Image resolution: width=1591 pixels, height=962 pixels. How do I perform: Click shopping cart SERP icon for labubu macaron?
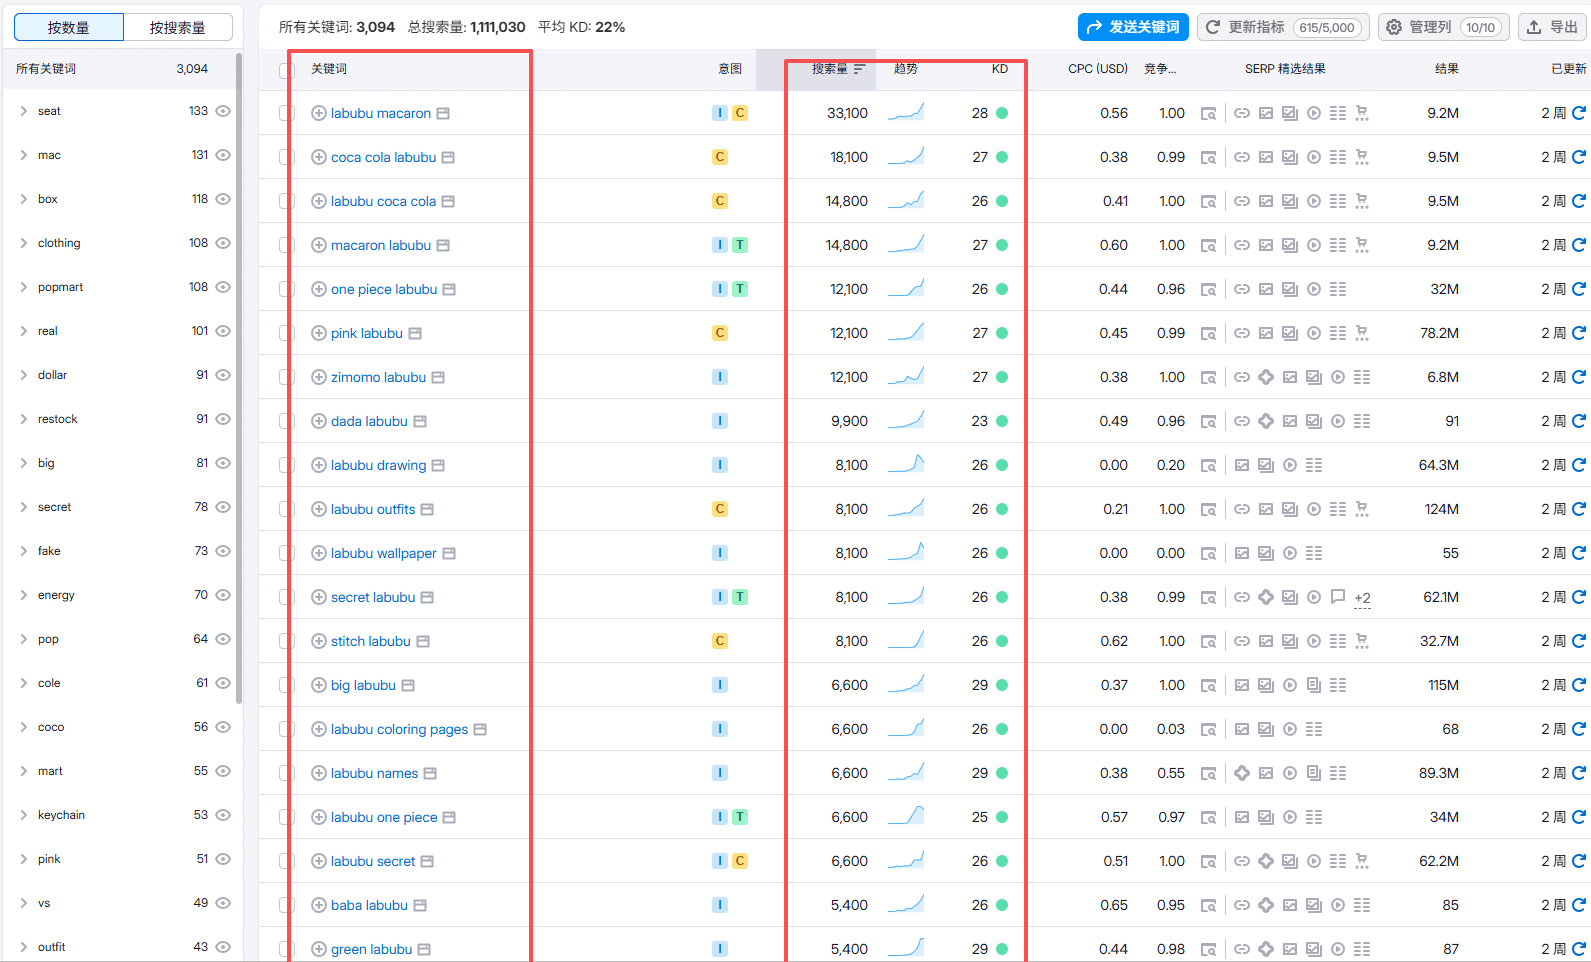click(x=1362, y=113)
